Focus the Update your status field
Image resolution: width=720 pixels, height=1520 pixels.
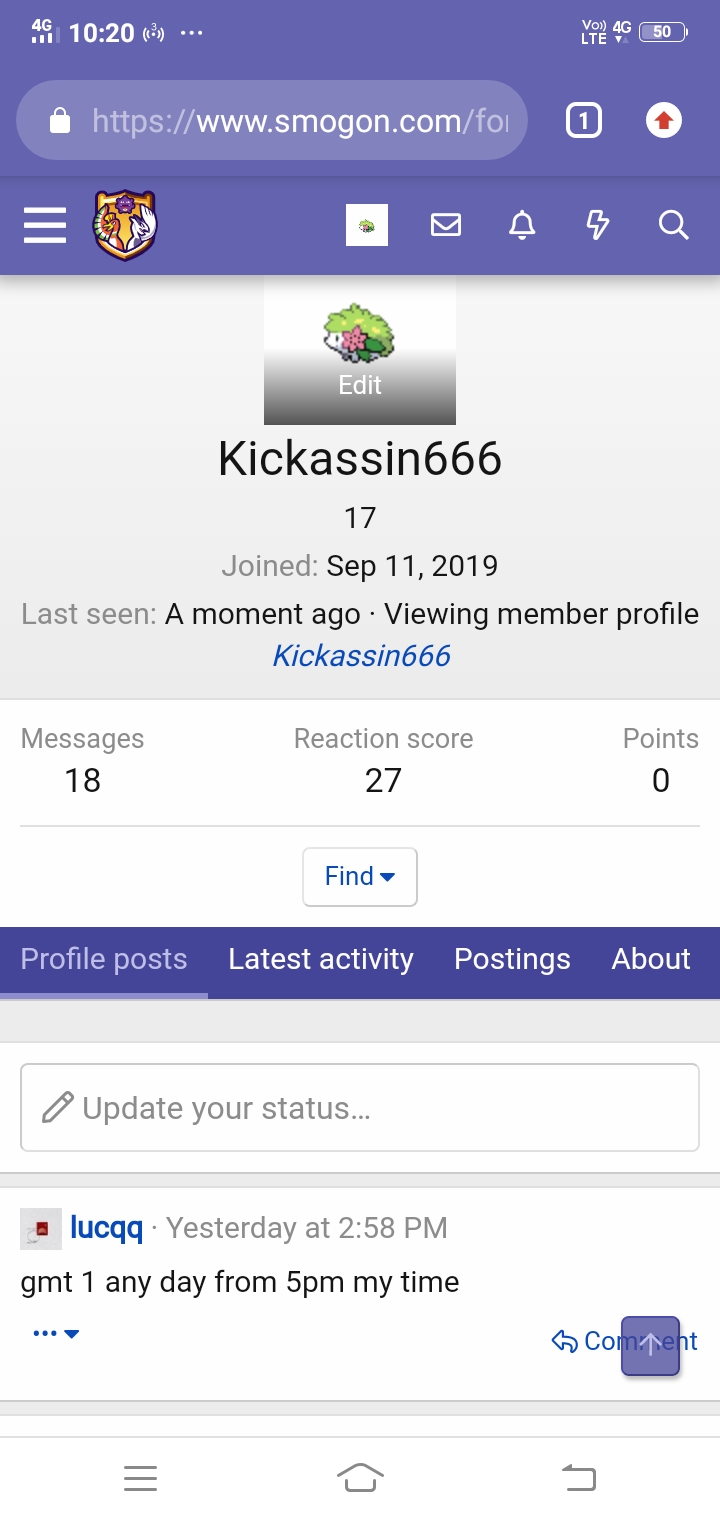point(360,1108)
